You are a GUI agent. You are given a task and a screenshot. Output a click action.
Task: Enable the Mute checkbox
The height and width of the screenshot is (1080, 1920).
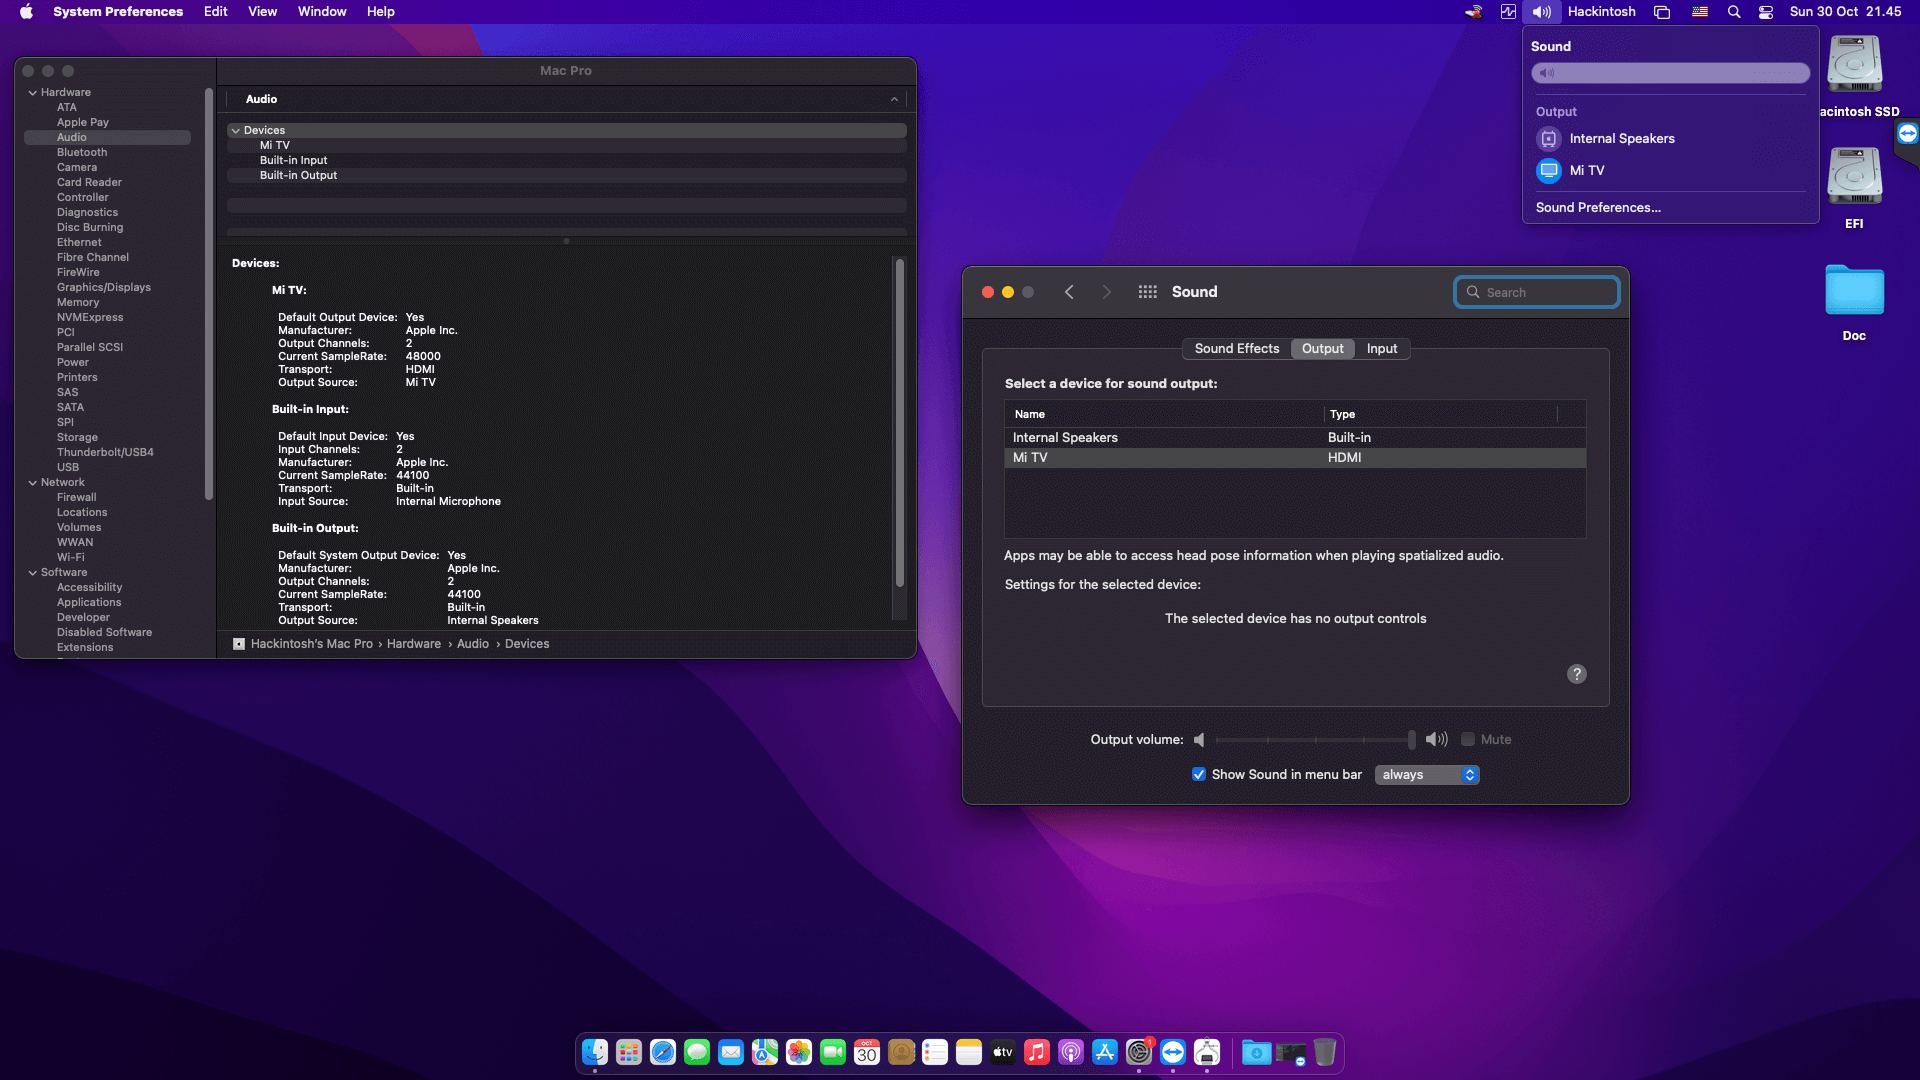(x=1468, y=740)
